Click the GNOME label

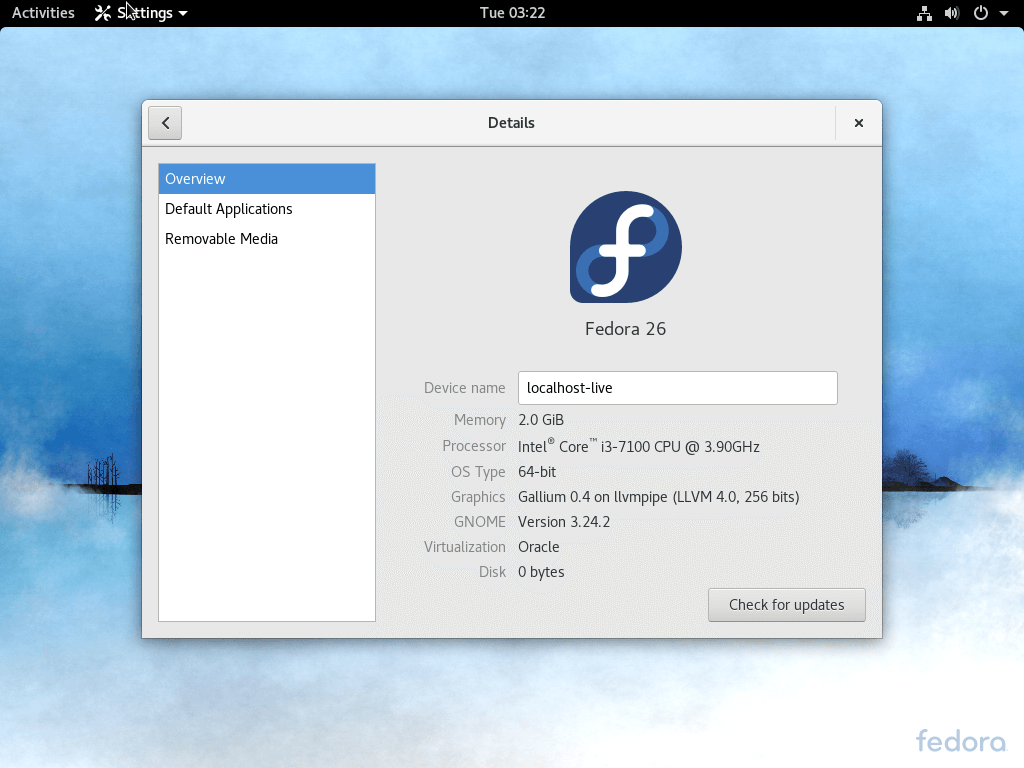click(479, 522)
